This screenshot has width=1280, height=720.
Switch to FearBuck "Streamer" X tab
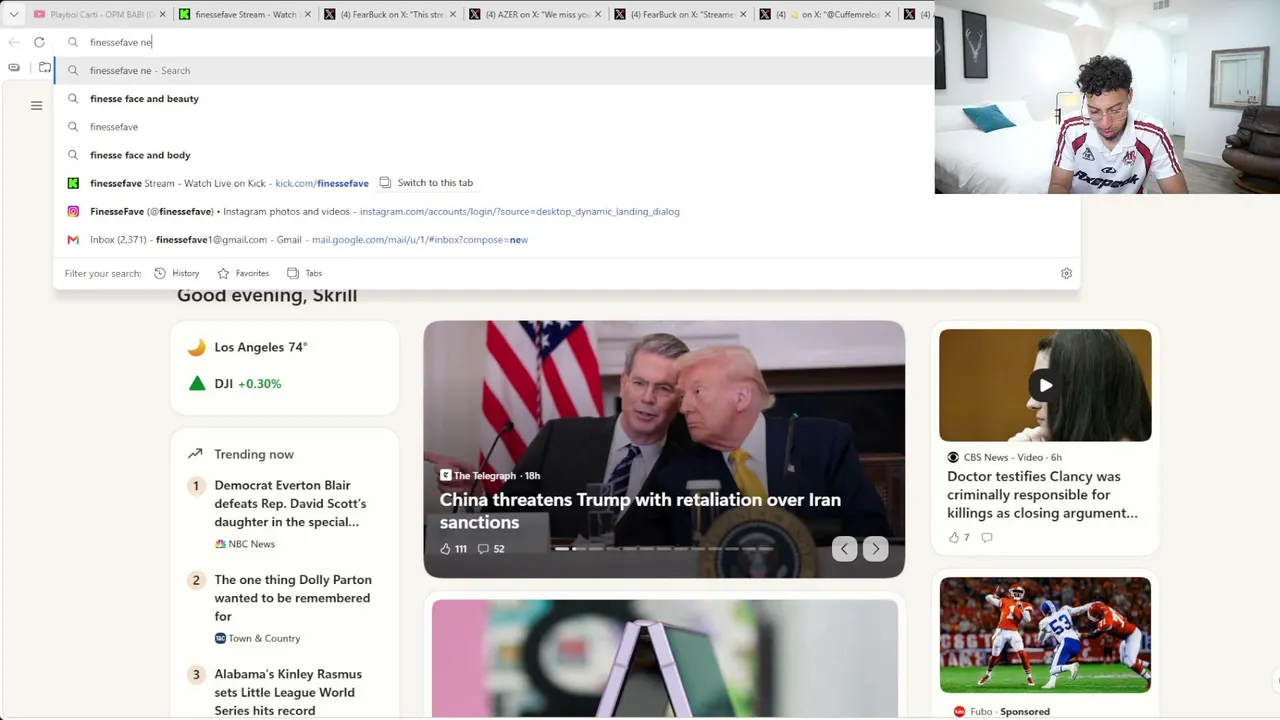pyautogui.click(x=679, y=14)
